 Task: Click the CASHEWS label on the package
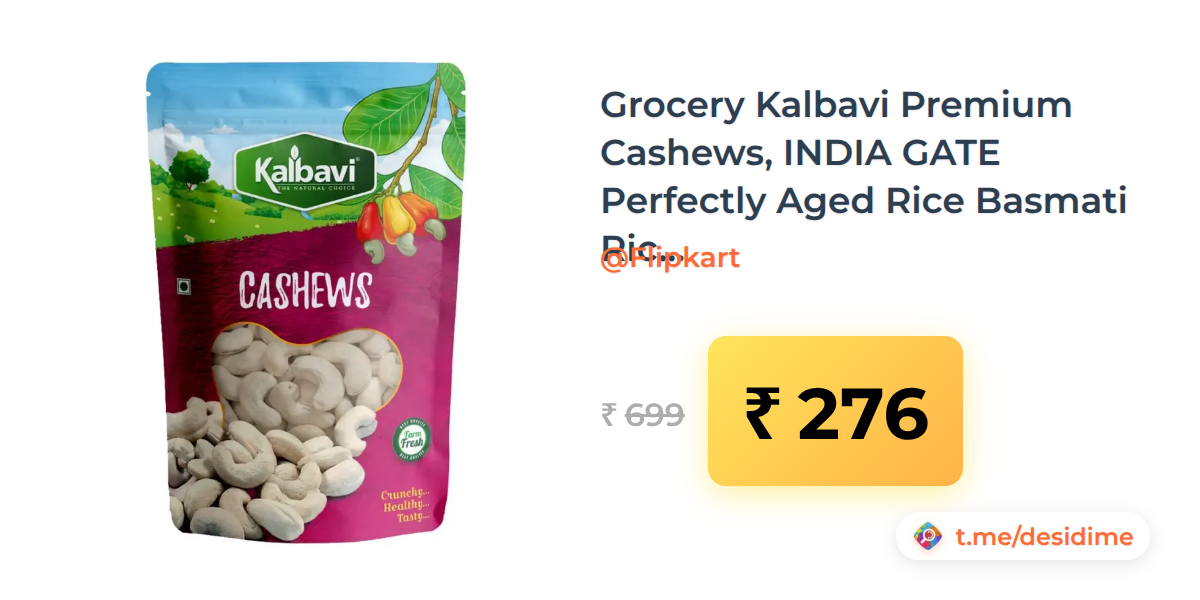pyautogui.click(x=305, y=289)
